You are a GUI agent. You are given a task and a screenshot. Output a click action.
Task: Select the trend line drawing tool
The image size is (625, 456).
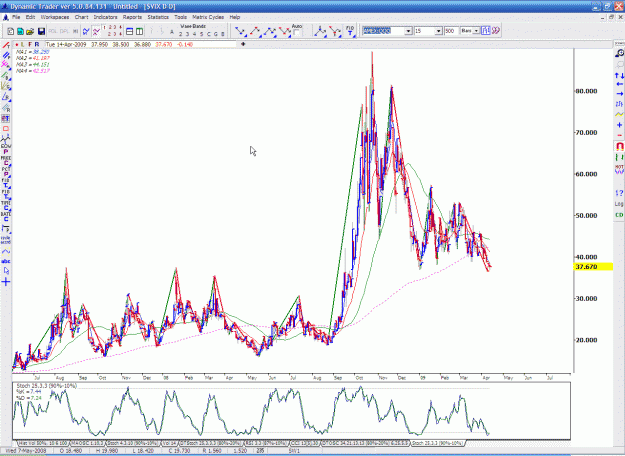click(x=6, y=45)
